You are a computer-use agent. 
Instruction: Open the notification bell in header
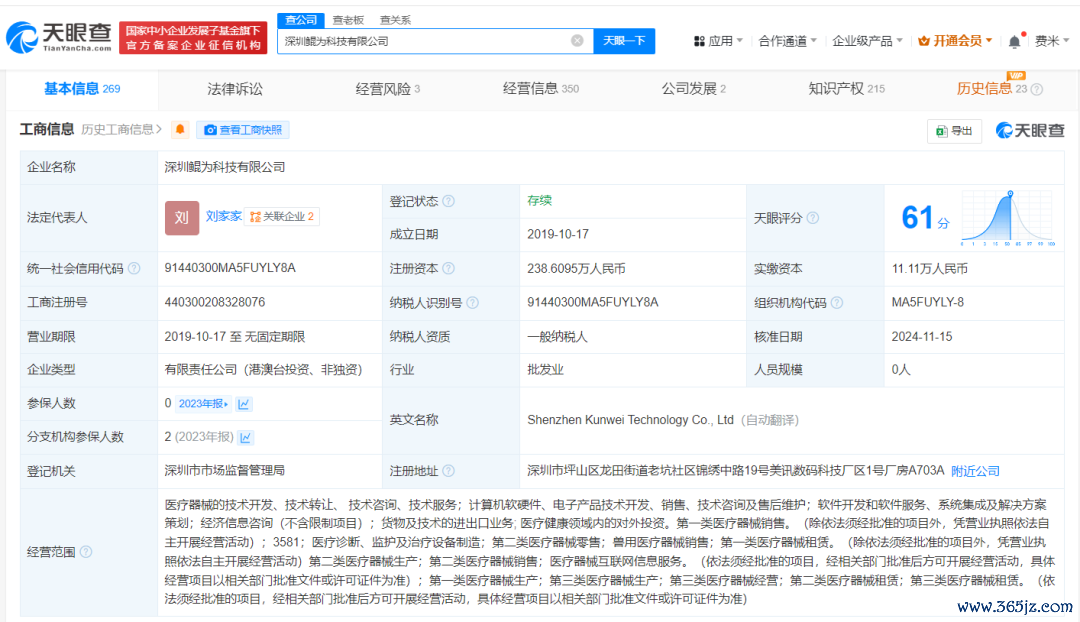click(x=1015, y=41)
